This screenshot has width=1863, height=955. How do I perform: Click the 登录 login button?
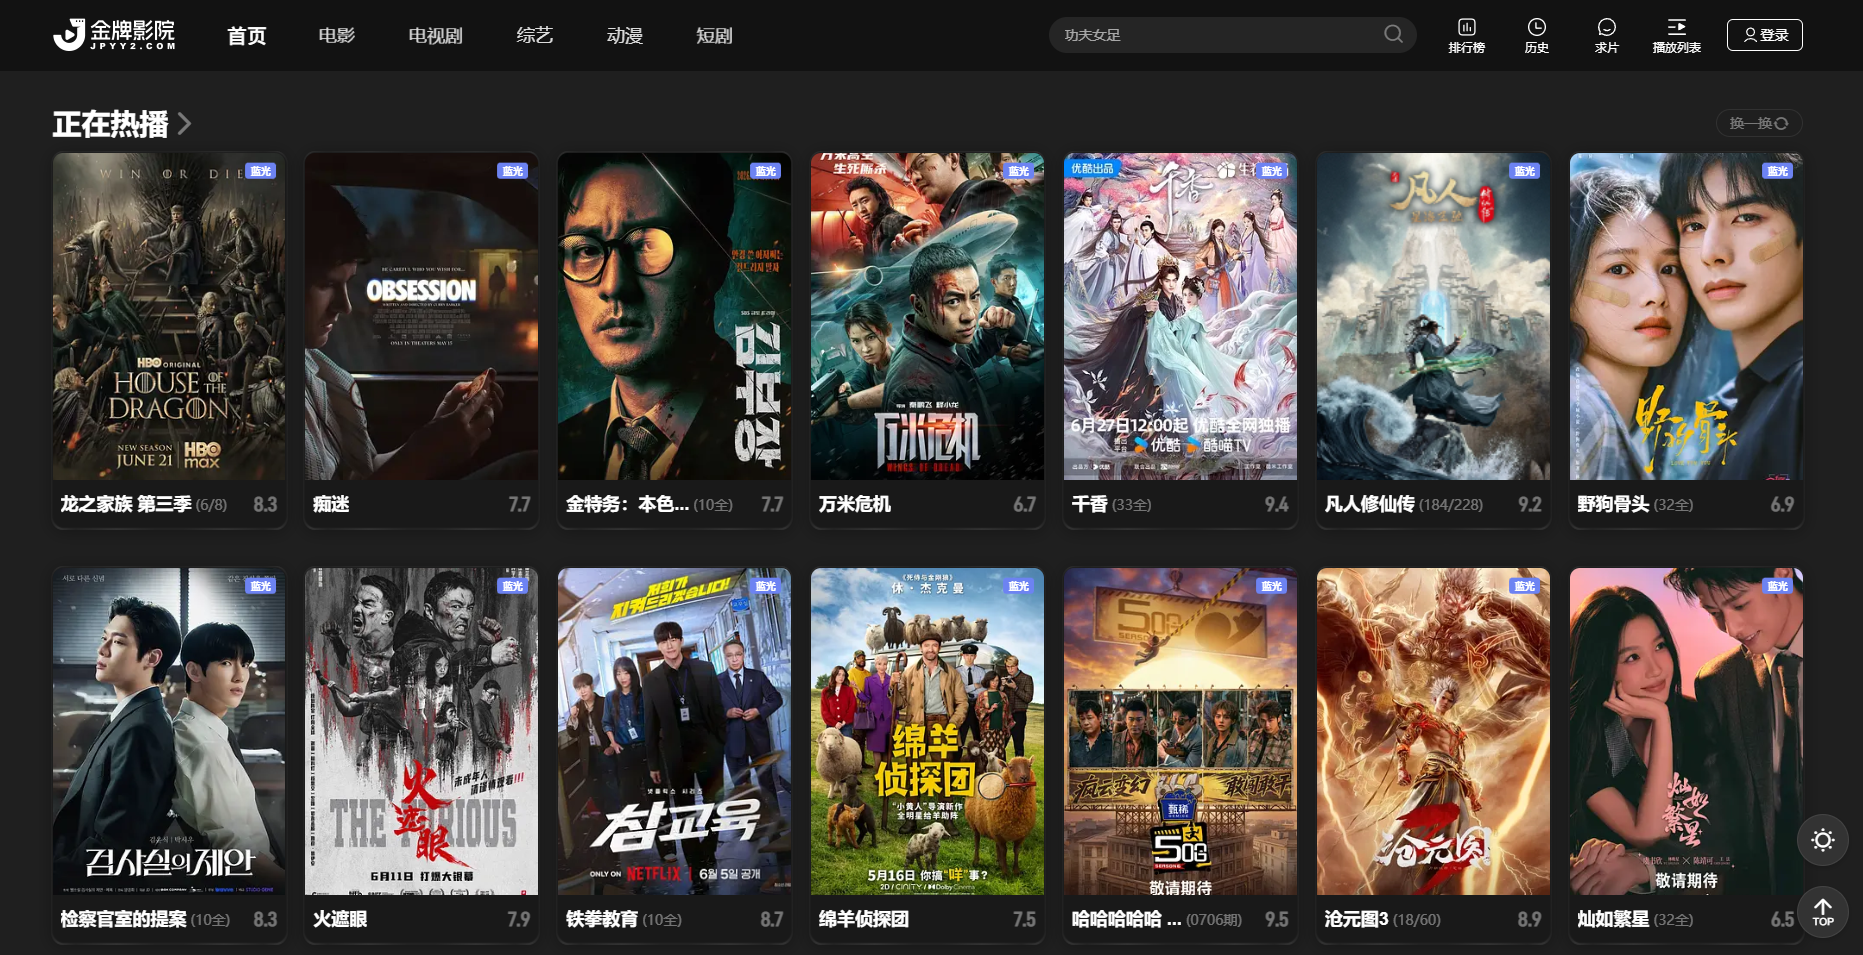click(x=1765, y=35)
